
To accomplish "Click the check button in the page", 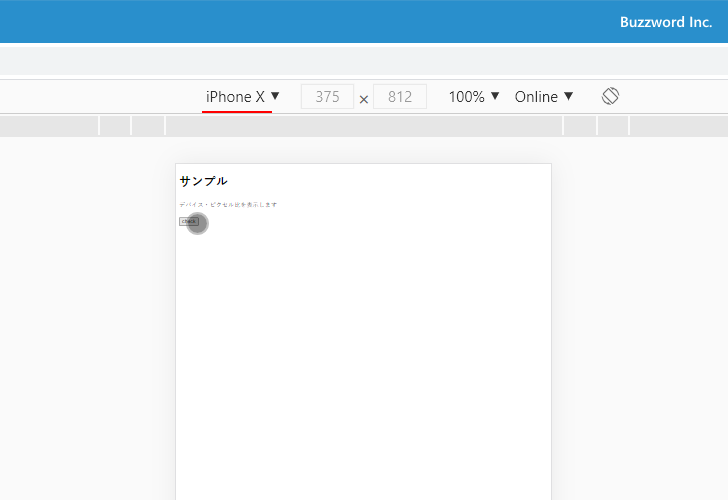I will tap(189, 221).
